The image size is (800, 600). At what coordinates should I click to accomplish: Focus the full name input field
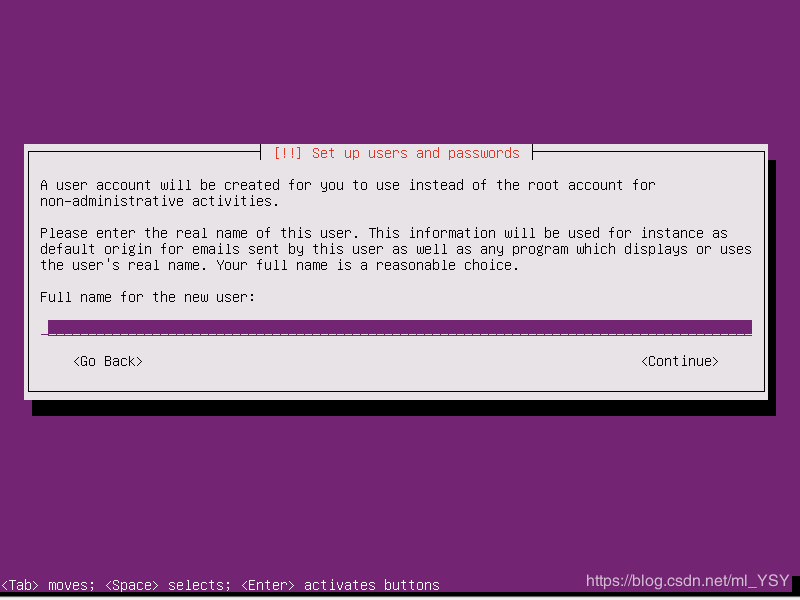tap(396, 328)
